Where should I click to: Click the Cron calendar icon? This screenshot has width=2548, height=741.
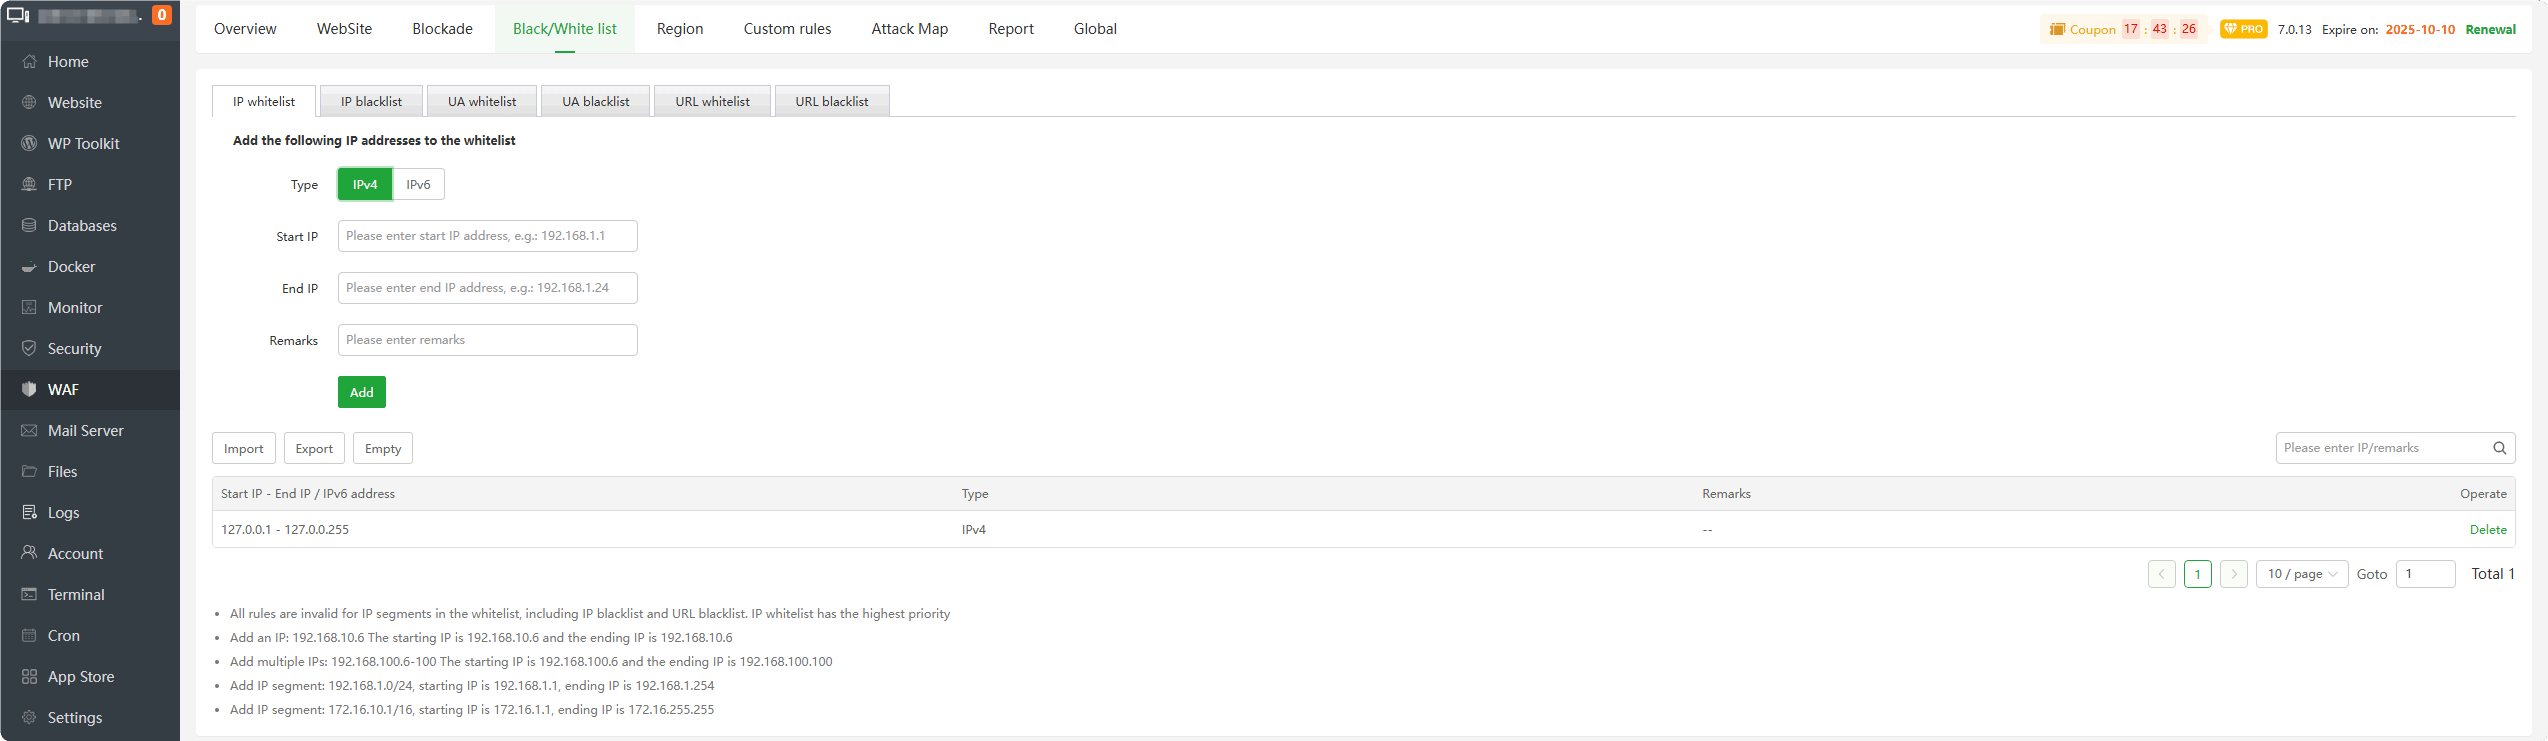[29, 635]
